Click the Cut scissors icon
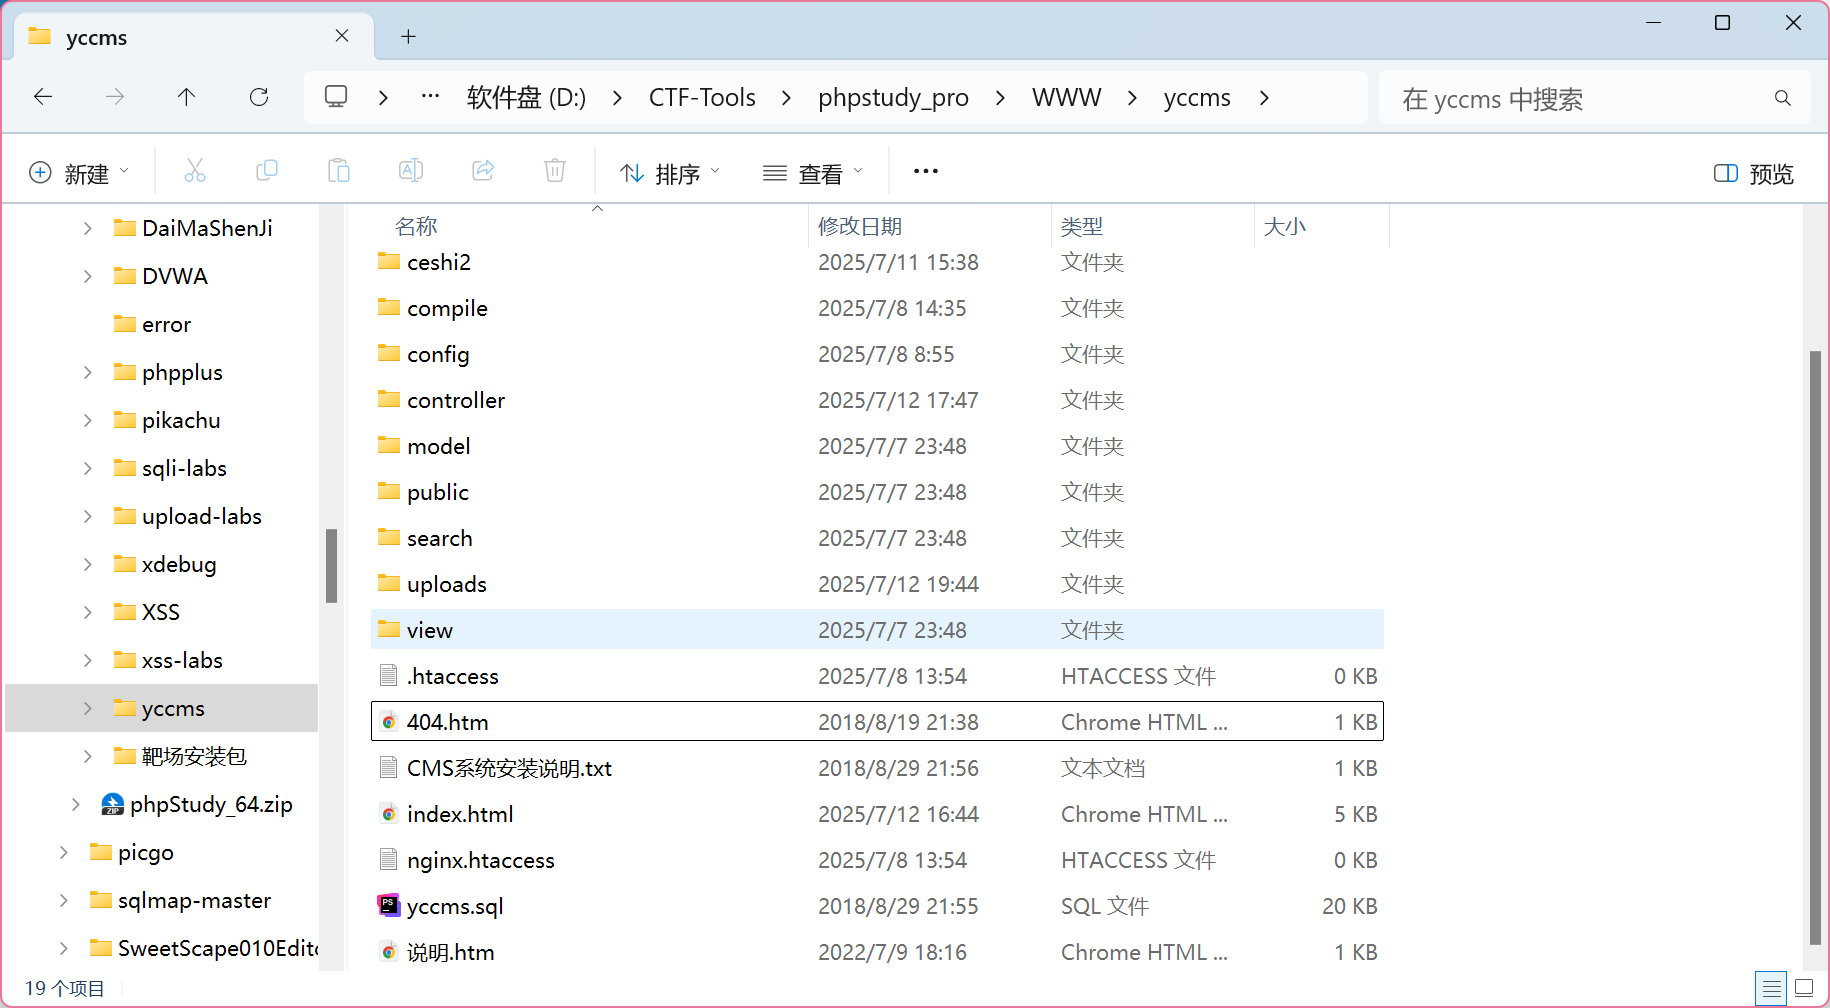Image resolution: width=1830 pixels, height=1008 pixels. pyautogui.click(x=195, y=171)
